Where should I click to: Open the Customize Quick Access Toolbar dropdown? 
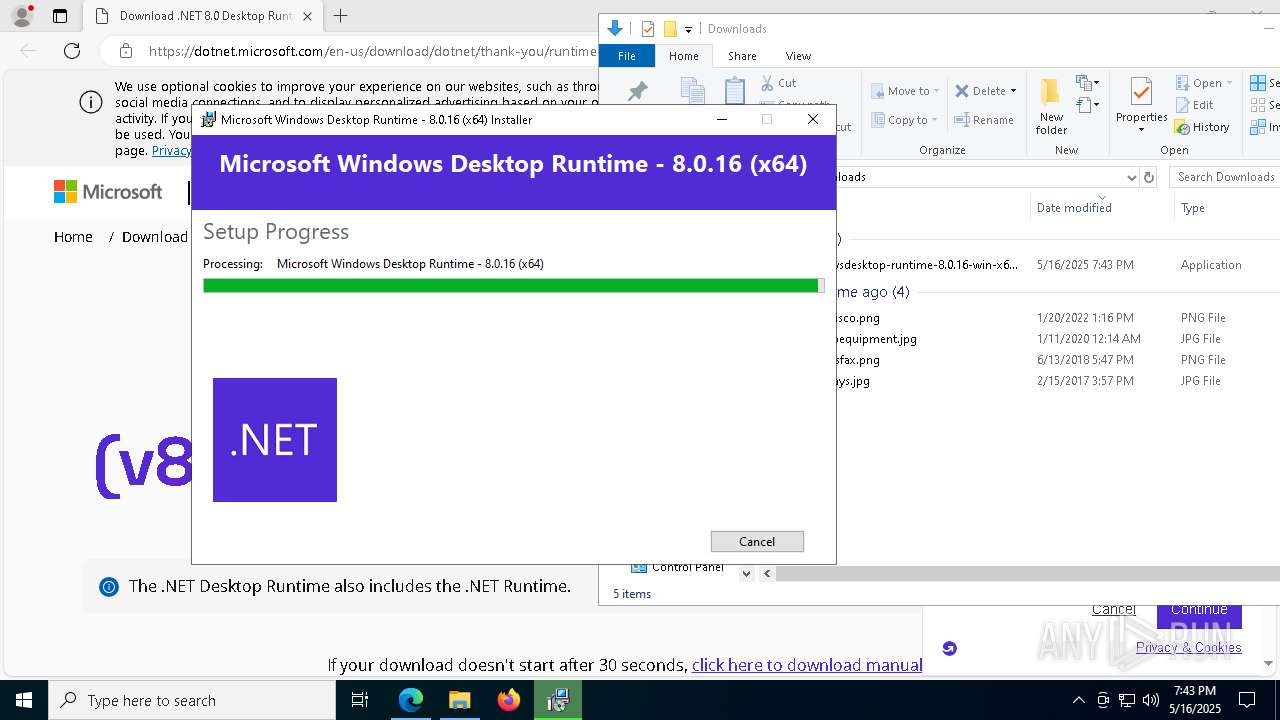click(688, 30)
